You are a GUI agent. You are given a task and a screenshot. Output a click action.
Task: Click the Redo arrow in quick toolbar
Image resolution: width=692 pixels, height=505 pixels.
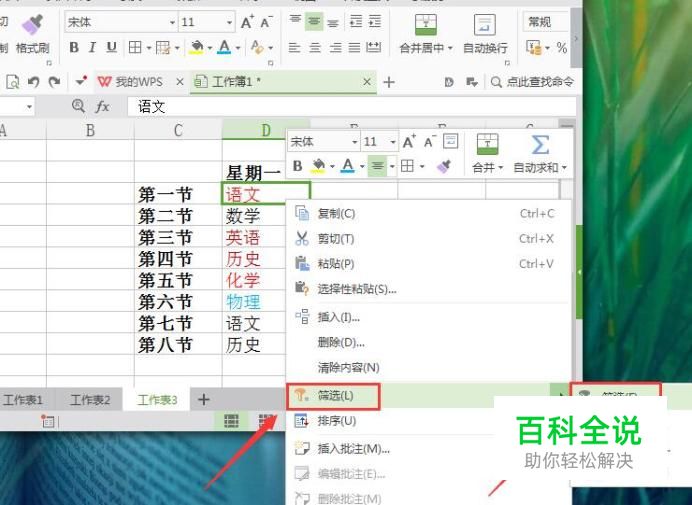54,82
